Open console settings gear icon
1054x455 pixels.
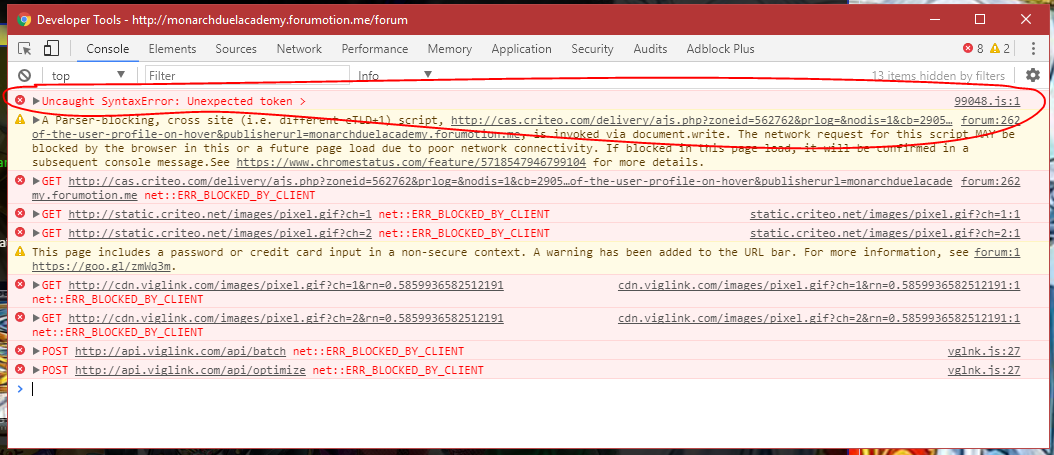(1032, 75)
